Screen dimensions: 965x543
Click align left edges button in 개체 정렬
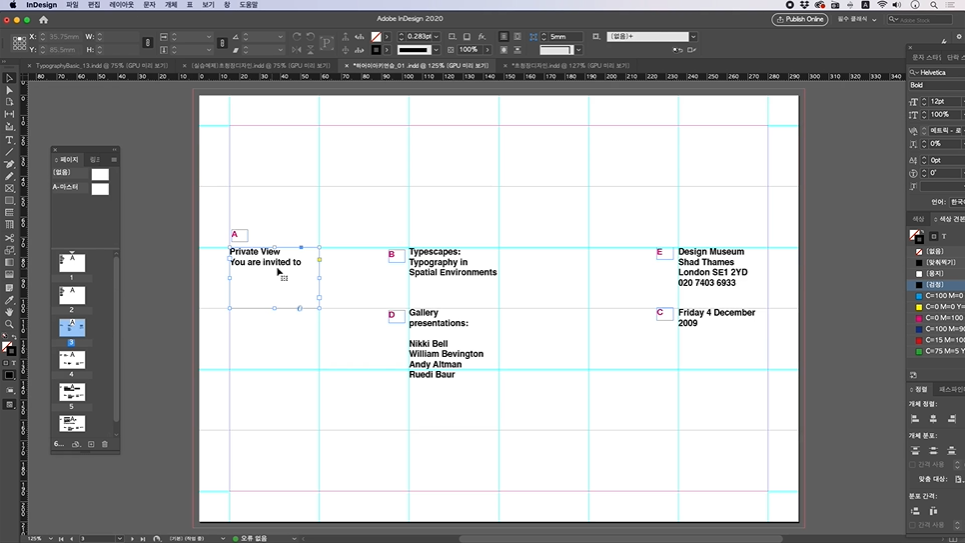click(x=915, y=419)
